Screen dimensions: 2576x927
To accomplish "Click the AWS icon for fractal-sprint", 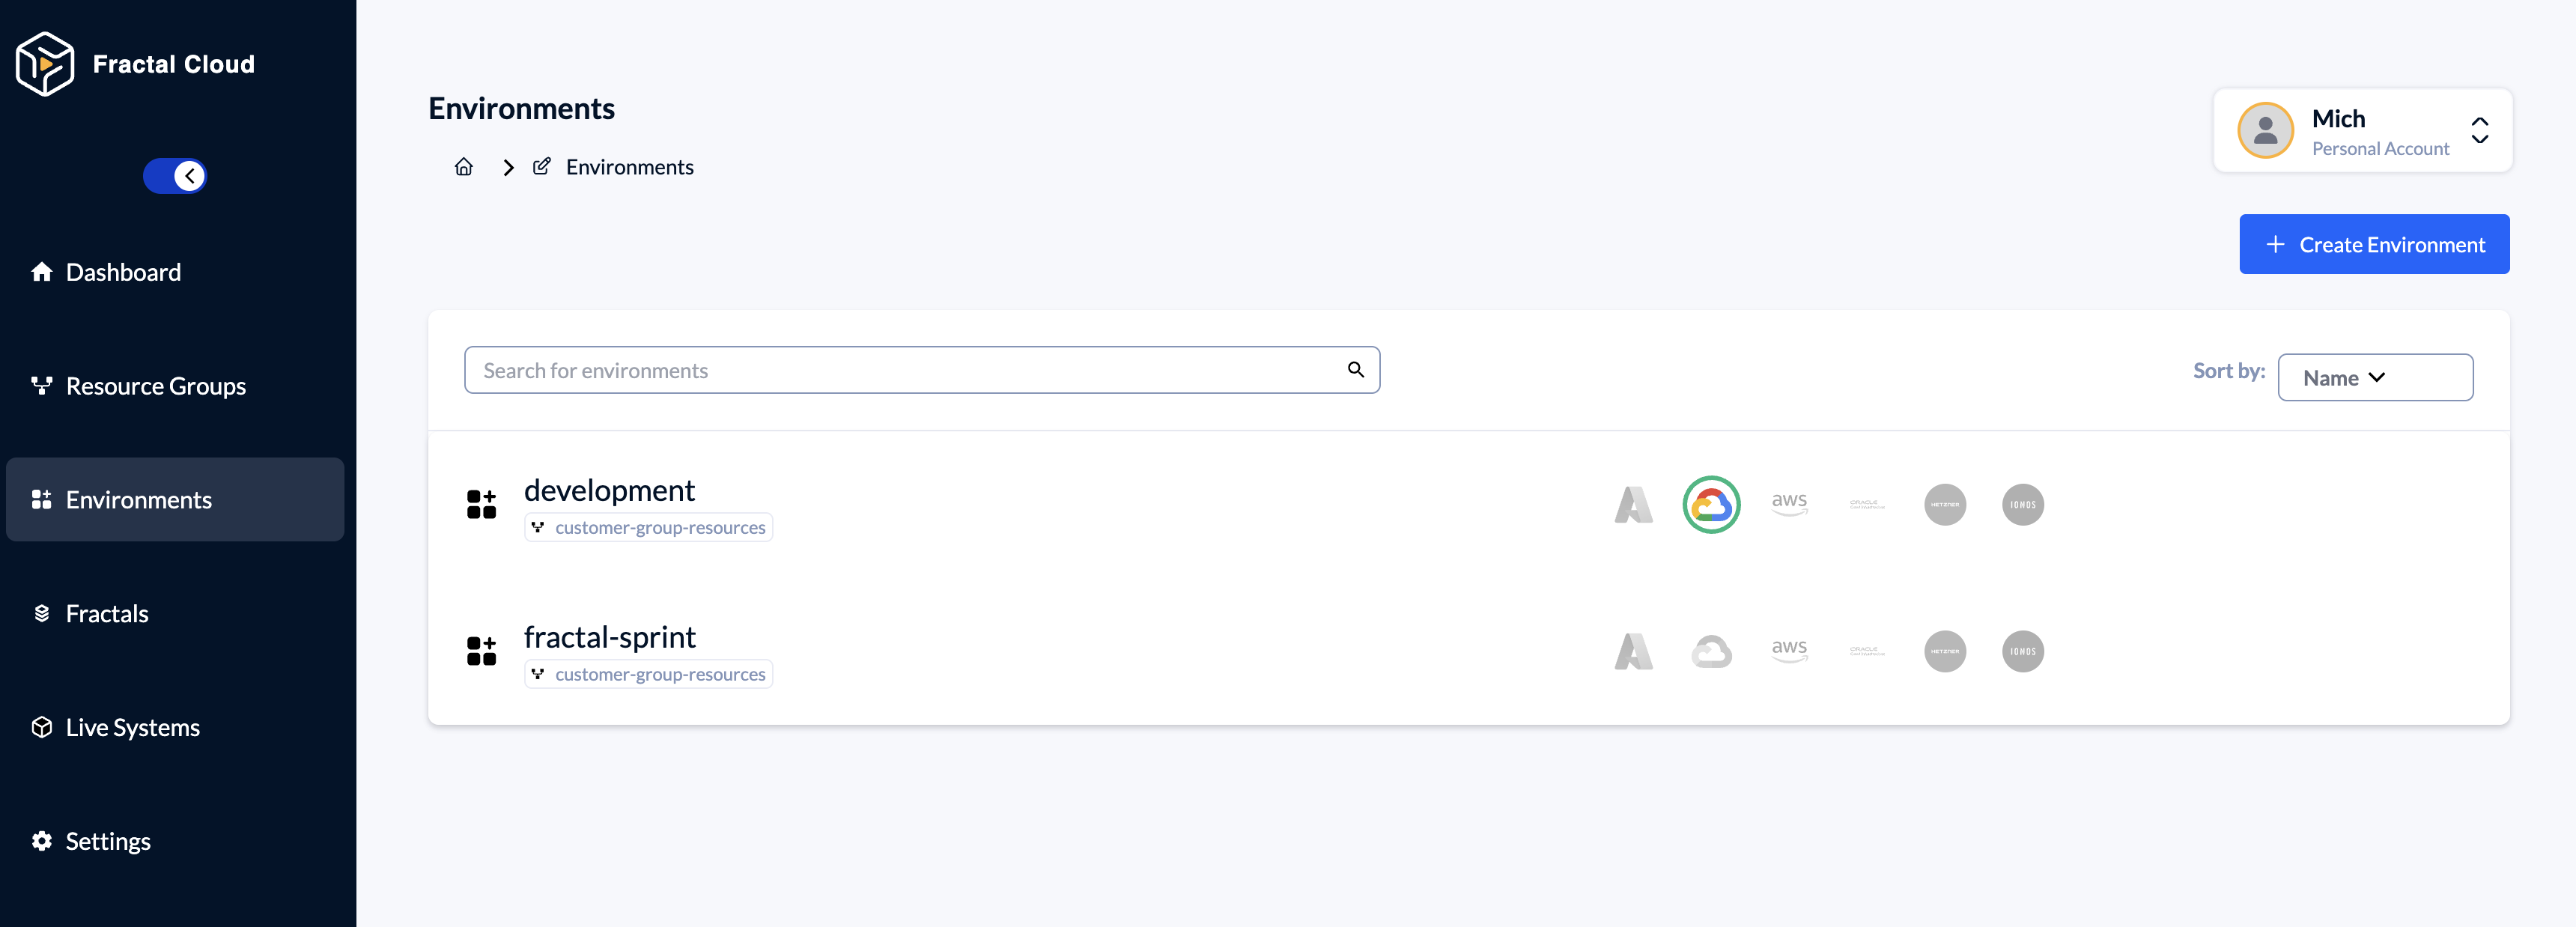I will (x=1789, y=650).
